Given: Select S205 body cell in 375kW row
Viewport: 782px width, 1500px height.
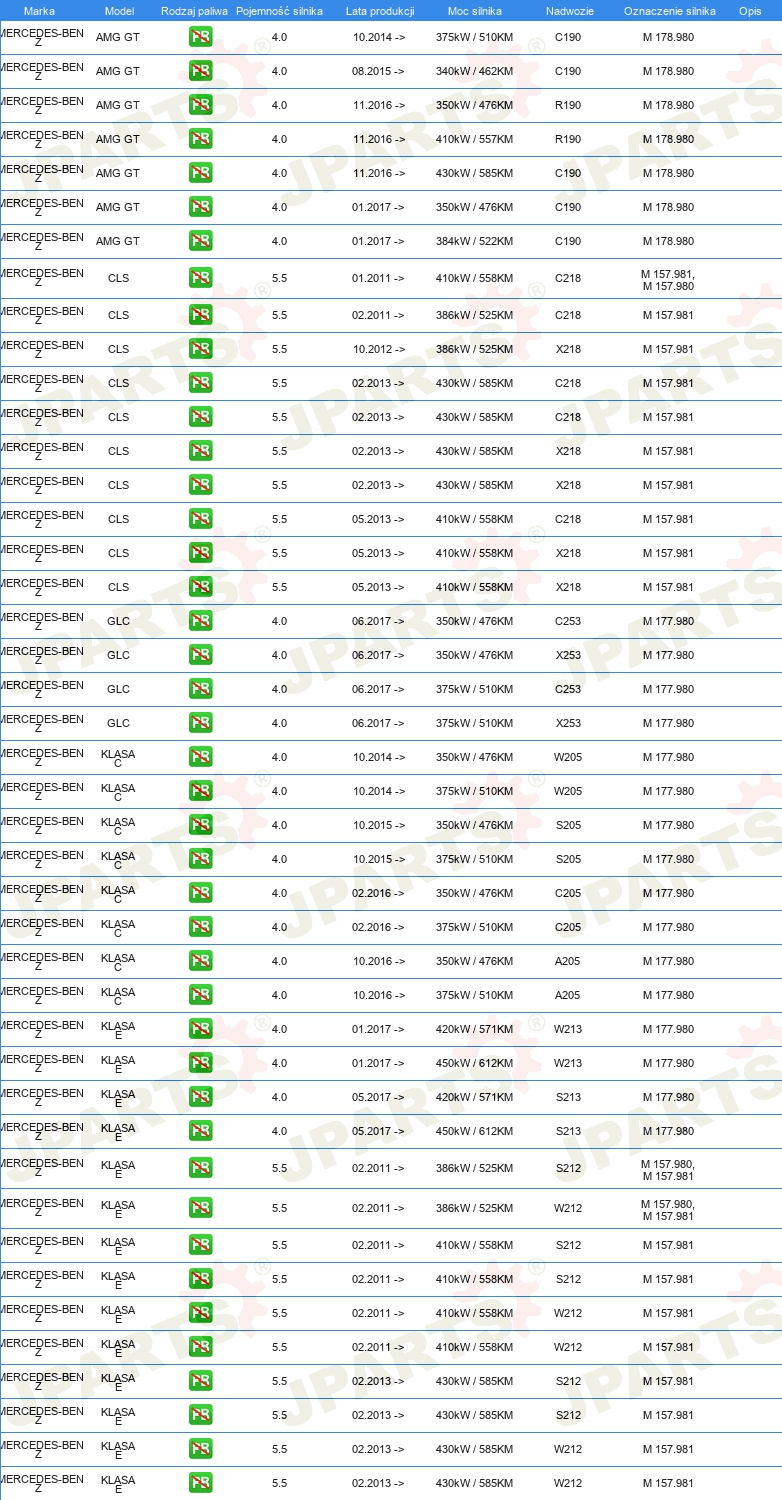Looking at the screenshot, I should pyautogui.click(x=568, y=859).
